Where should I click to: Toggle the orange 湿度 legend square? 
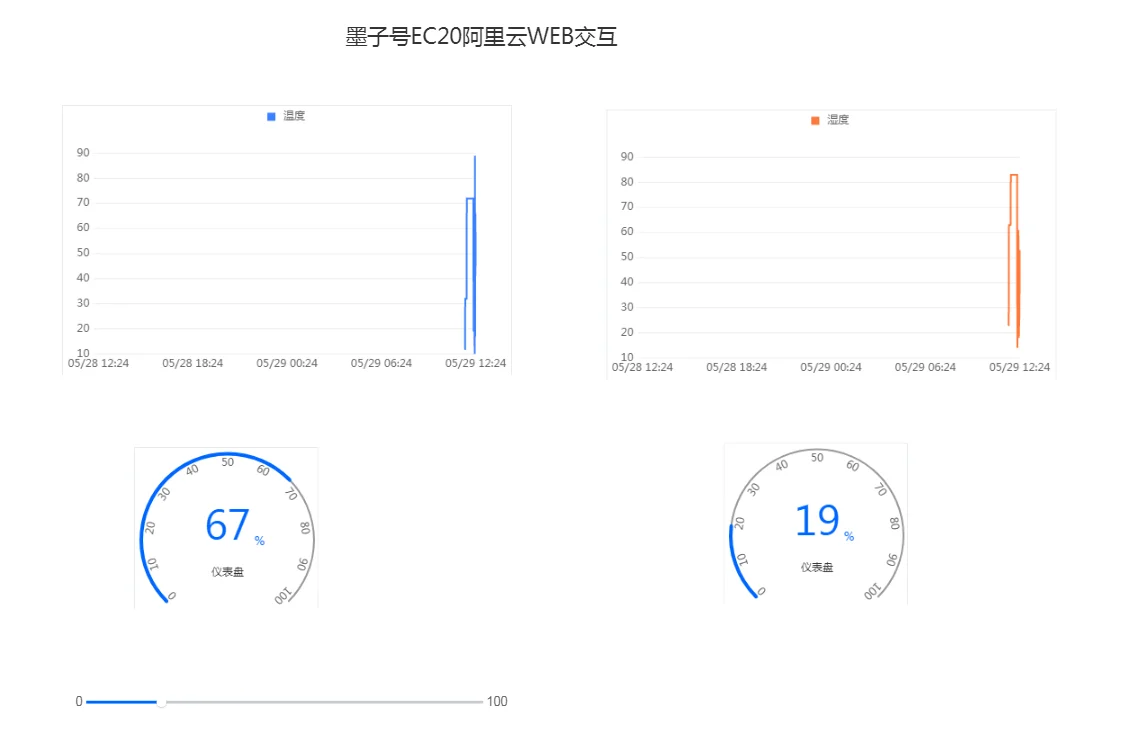pos(815,120)
